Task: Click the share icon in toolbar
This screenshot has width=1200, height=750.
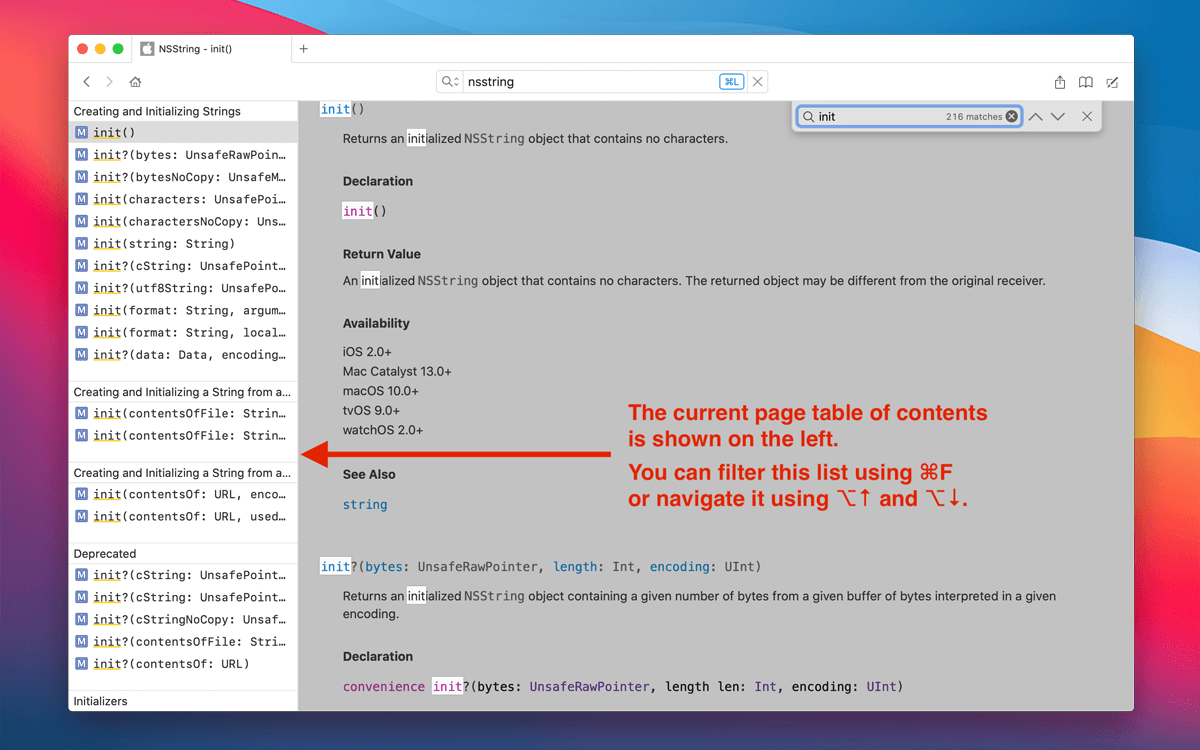Action: tap(1060, 82)
